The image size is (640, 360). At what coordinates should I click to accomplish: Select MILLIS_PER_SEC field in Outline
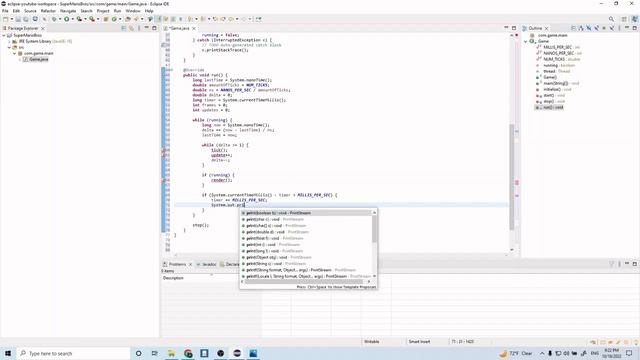click(558, 47)
